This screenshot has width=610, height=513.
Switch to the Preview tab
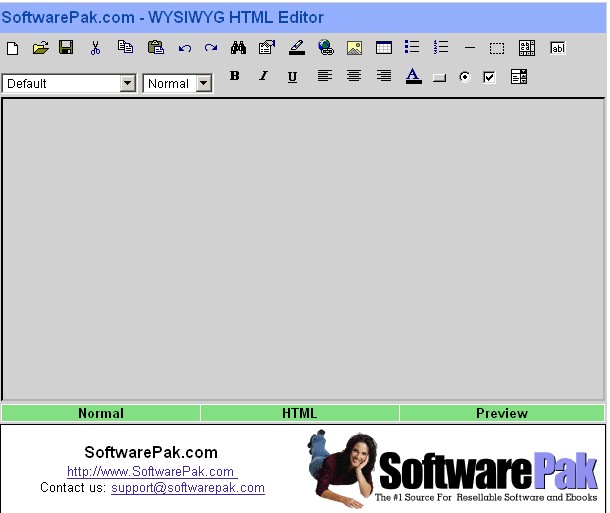pos(501,413)
